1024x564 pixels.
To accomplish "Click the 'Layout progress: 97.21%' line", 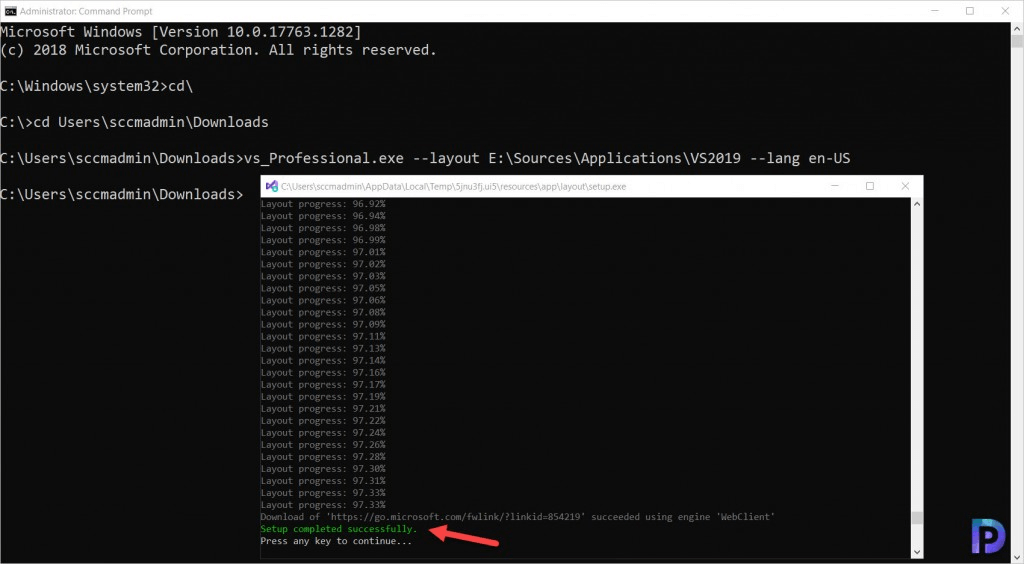I will click(323, 409).
